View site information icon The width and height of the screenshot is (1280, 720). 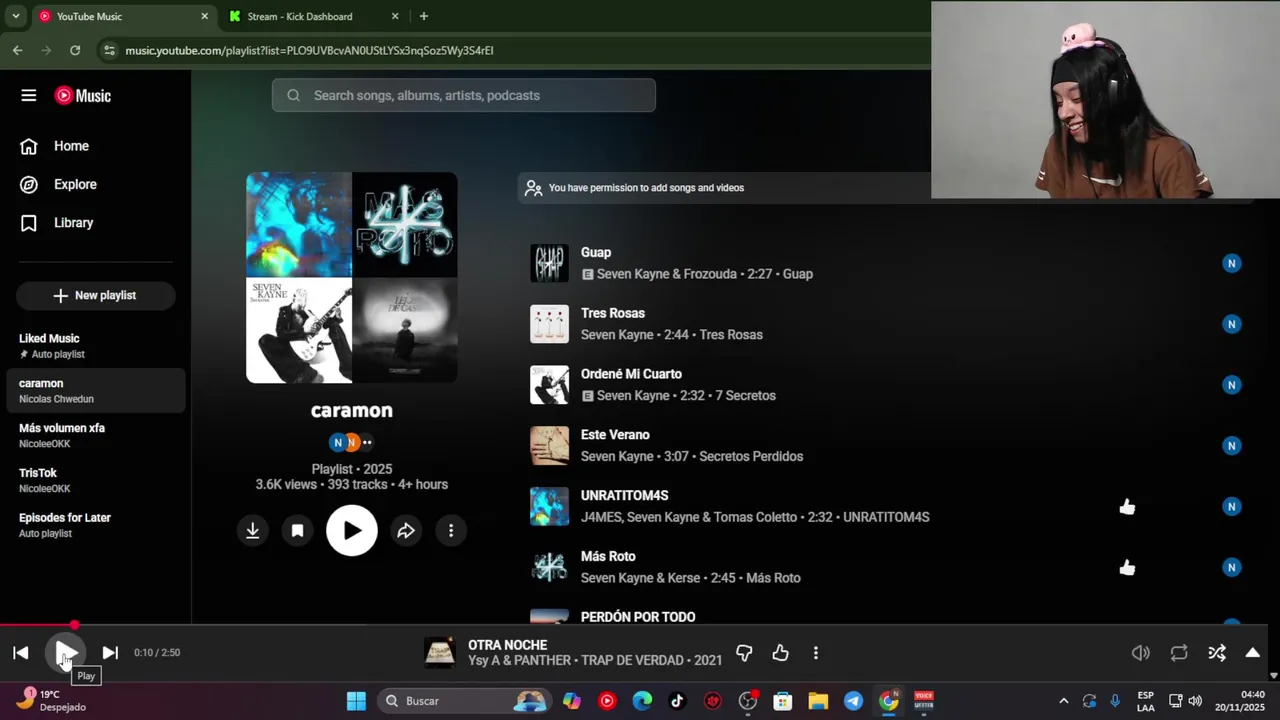pos(109,50)
